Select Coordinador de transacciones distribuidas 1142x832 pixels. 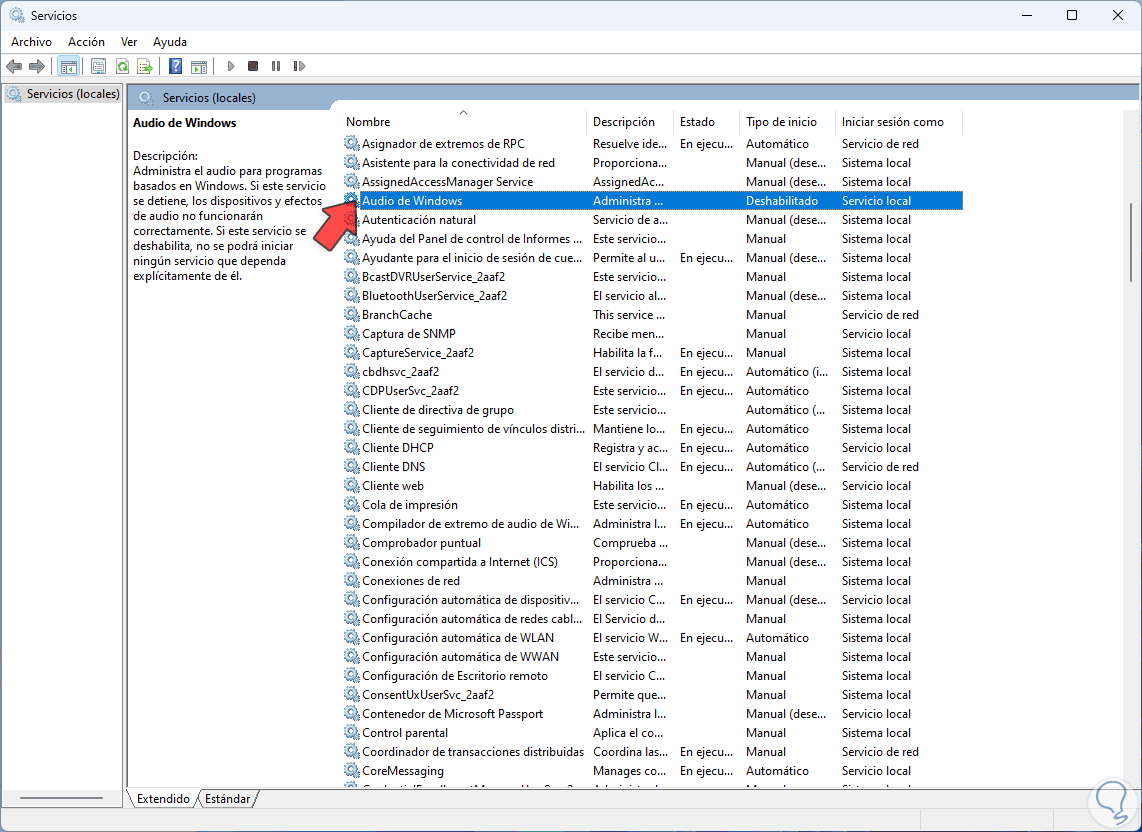pos(653,751)
